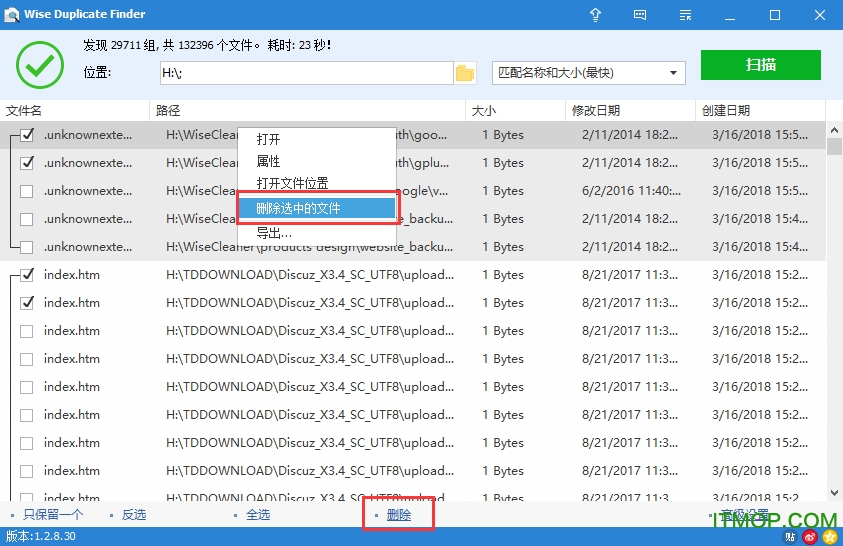Uncheck the first index.htm checkbox
Viewport: 843px width, 546px height.
[27, 275]
